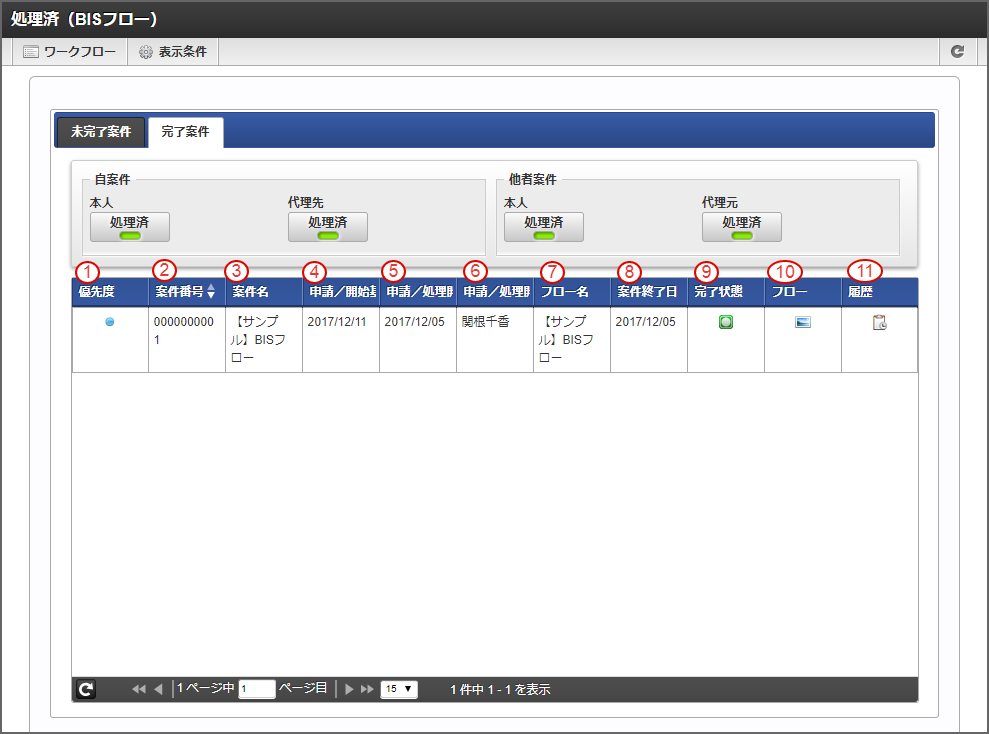The width and height of the screenshot is (989, 734).
Task: Open the rows-per-page dropdown showing 15
Action: click(399, 689)
